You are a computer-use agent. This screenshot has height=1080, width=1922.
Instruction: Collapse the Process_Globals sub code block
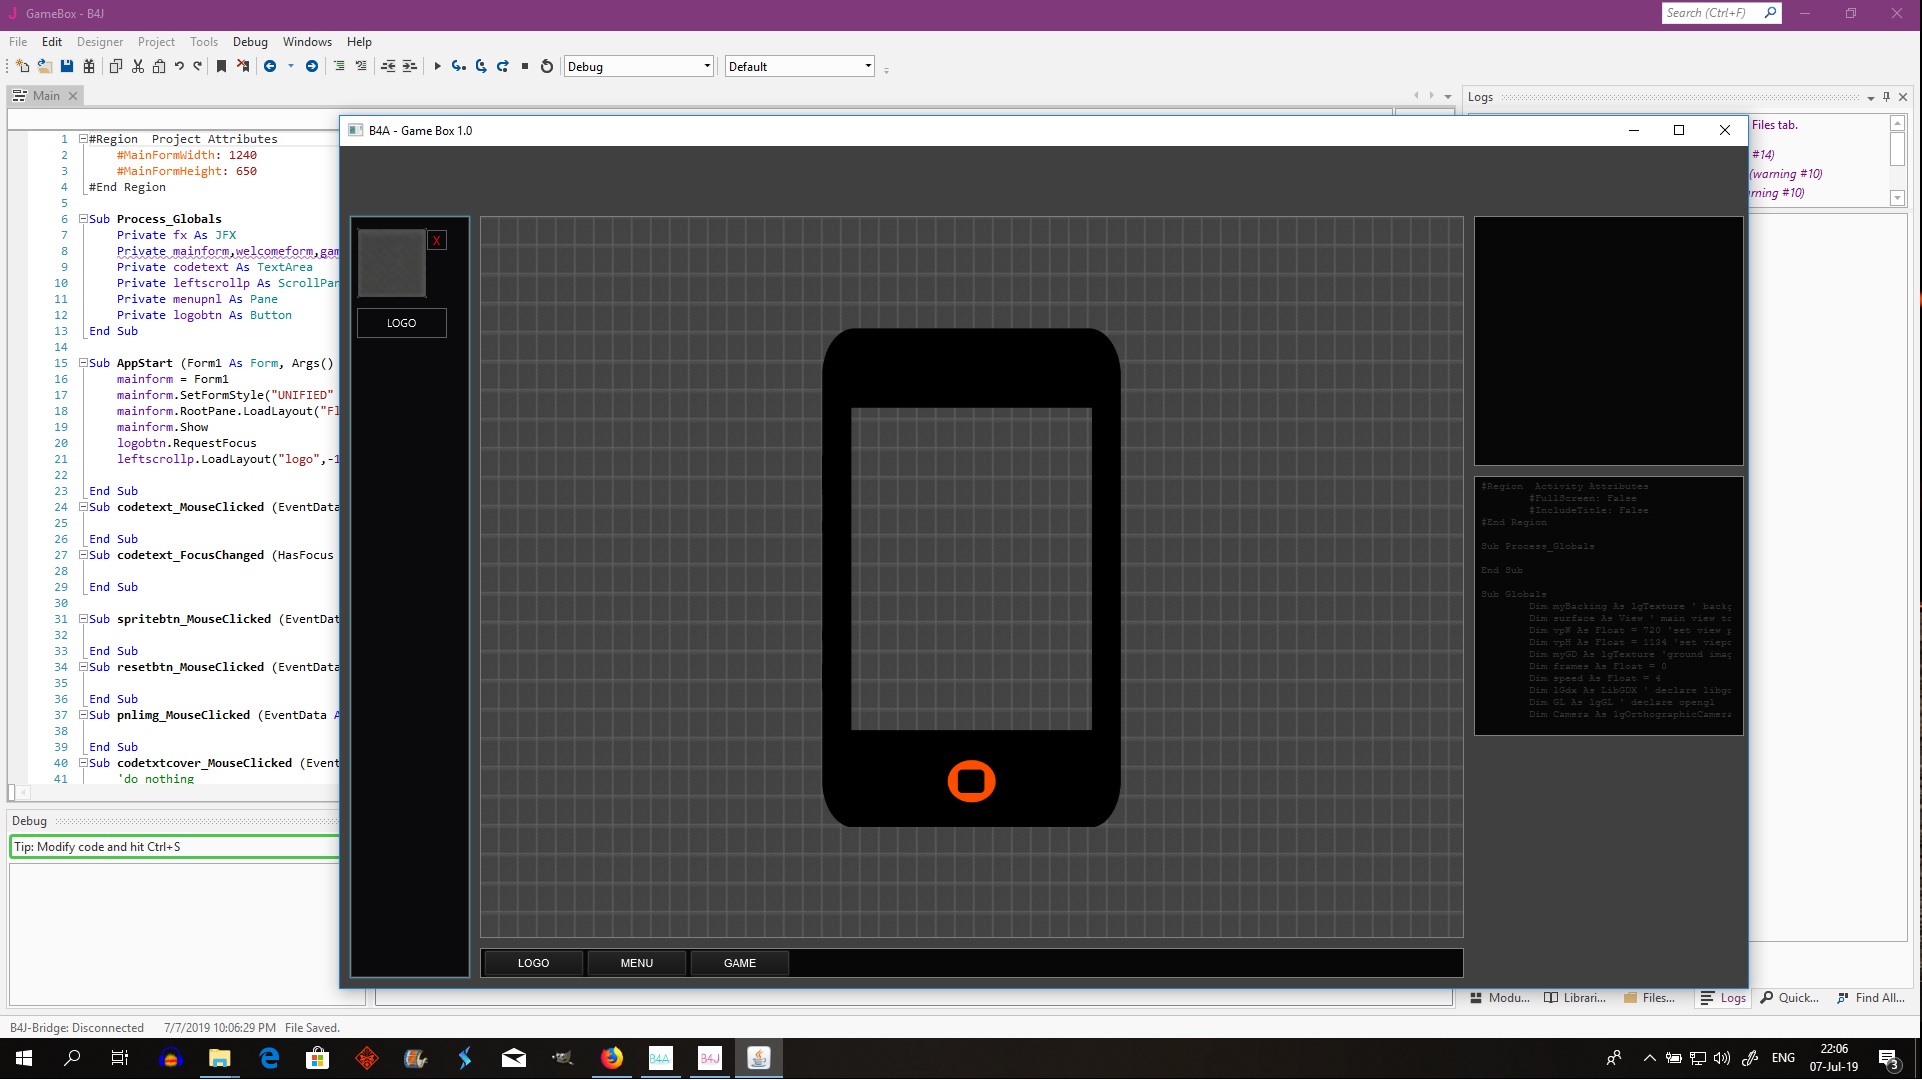(84, 219)
